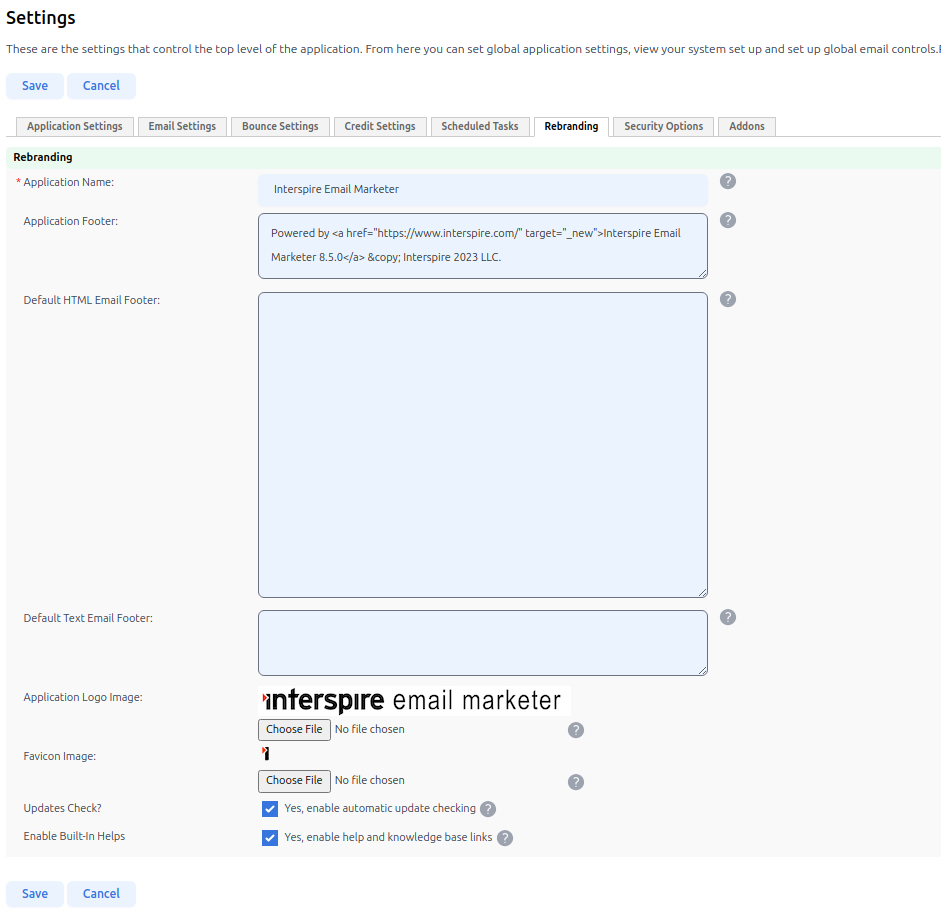941x920 pixels.
Task: Go to Bounce Settings tab
Action: pyautogui.click(x=280, y=127)
